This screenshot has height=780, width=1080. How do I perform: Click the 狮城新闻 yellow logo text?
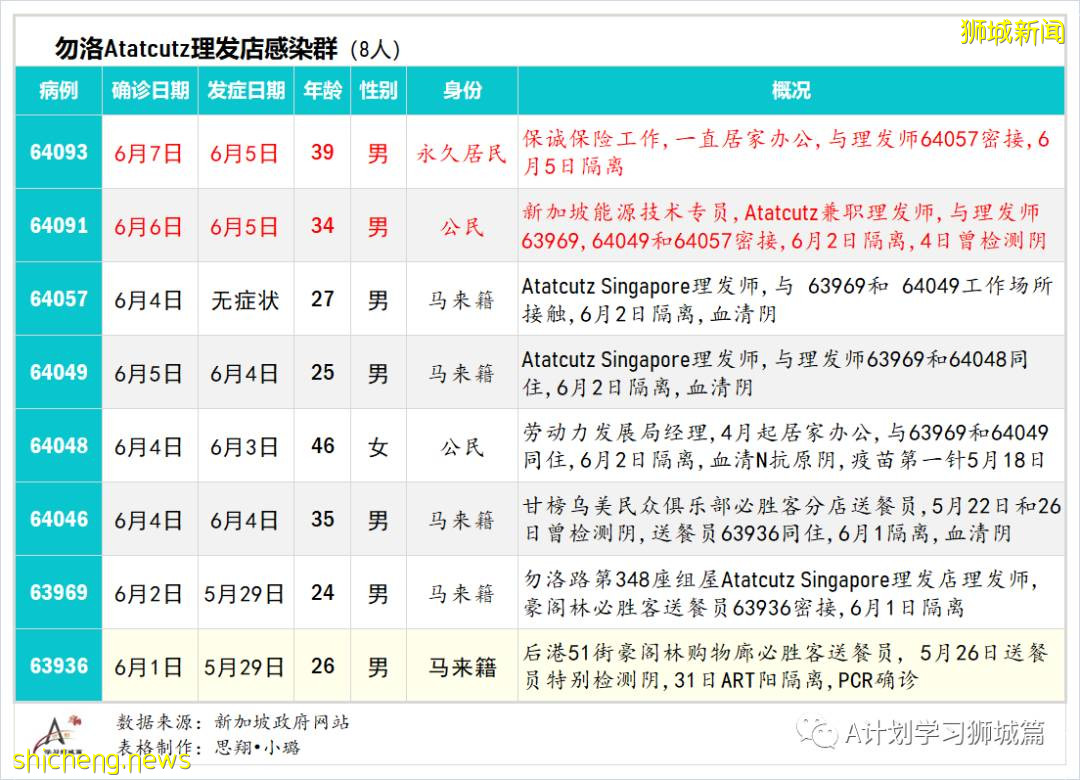[1010, 30]
